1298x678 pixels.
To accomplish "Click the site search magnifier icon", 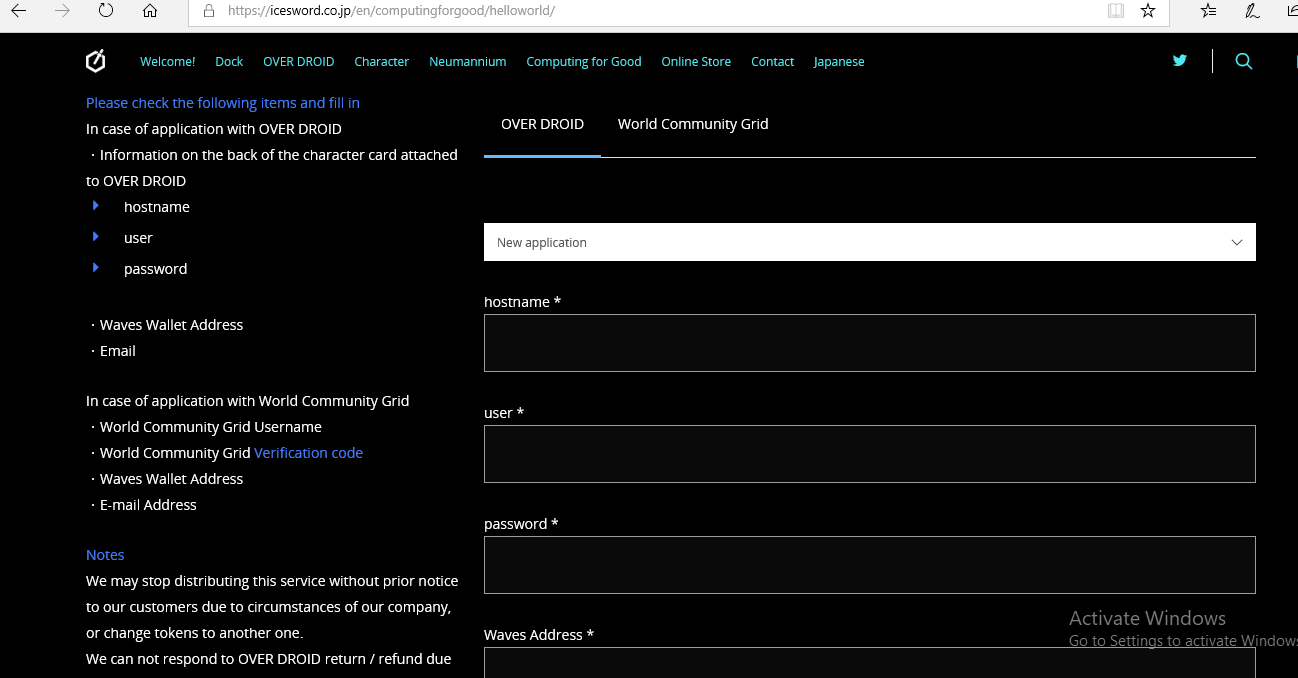I will 1243,61.
